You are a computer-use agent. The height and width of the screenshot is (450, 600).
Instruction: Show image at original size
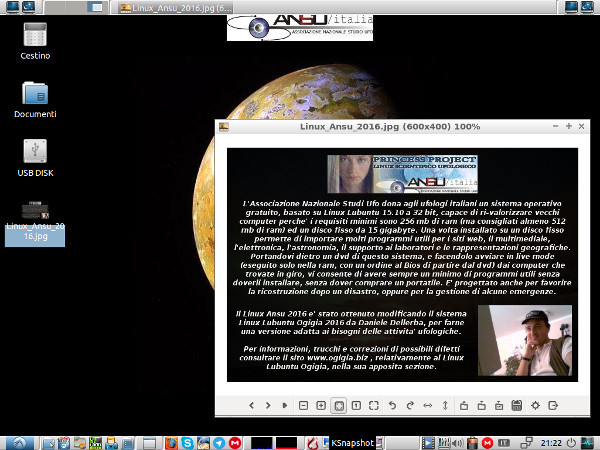[x=356, y=405]
